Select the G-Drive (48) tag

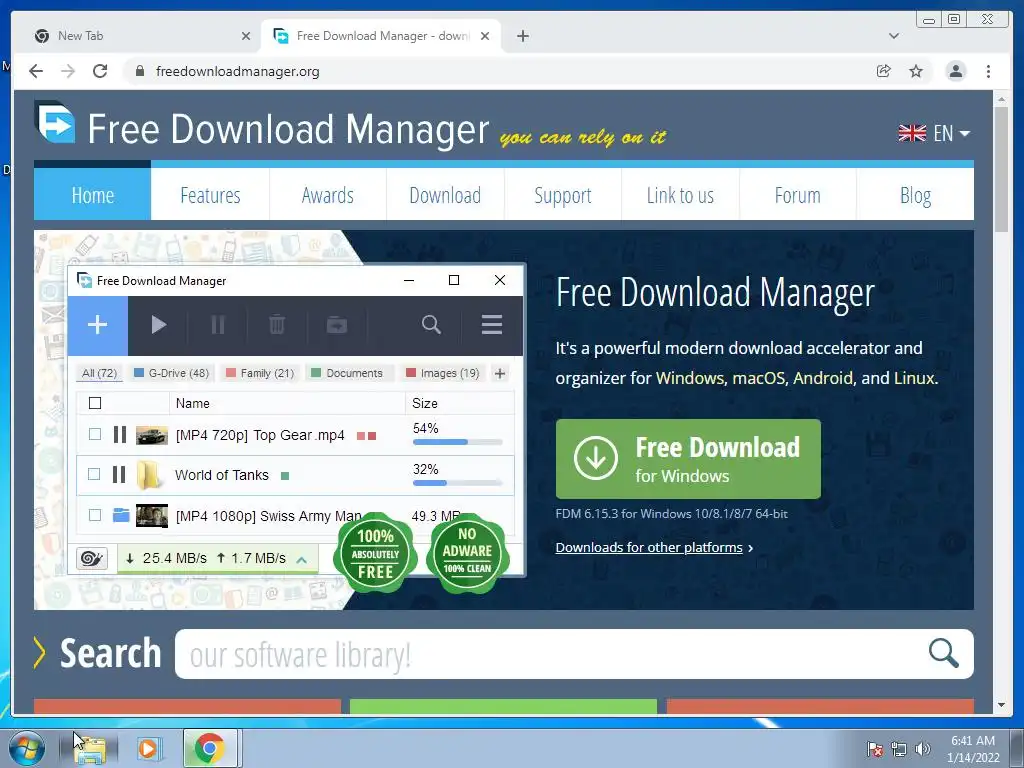[171, 373]
